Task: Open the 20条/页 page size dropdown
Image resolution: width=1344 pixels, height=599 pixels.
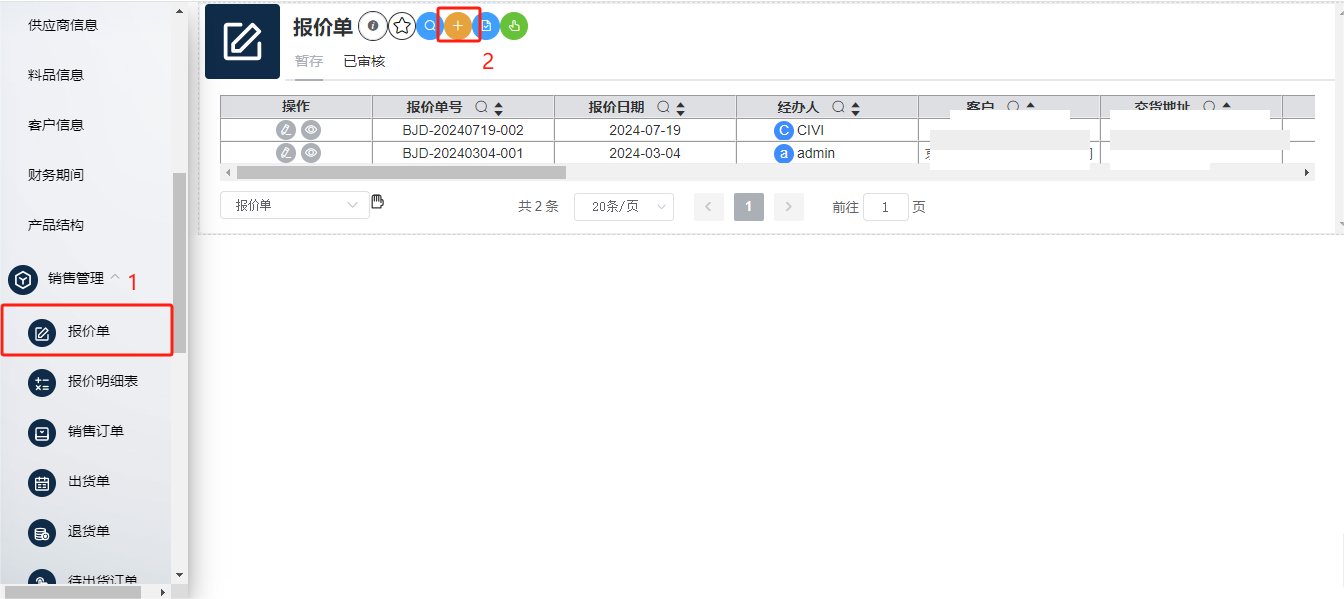Action: pyautogui.click(x=624, y=207)
